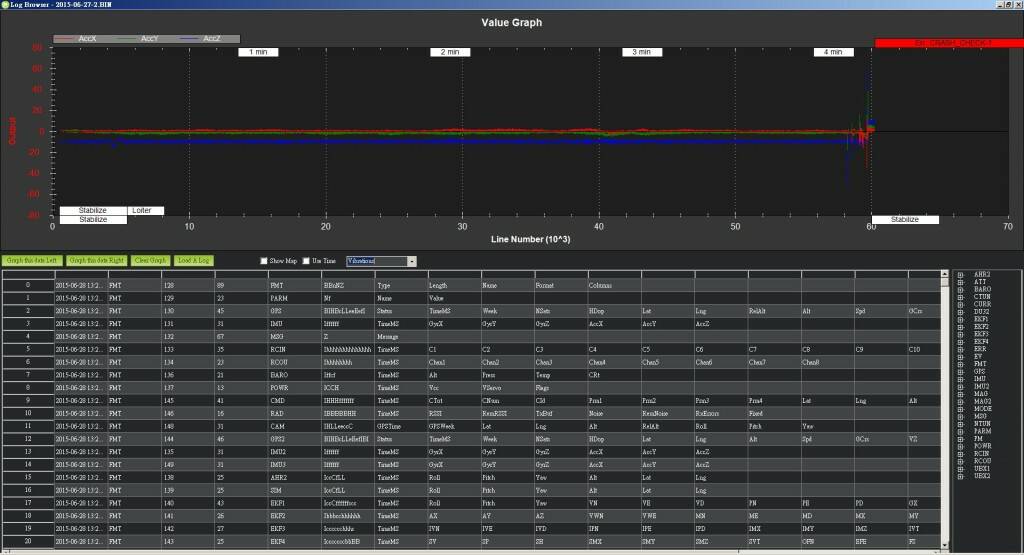Viewport: 1024px width, 555px height.
Task: Expand the MODE tree node
Action: (961, 409)
